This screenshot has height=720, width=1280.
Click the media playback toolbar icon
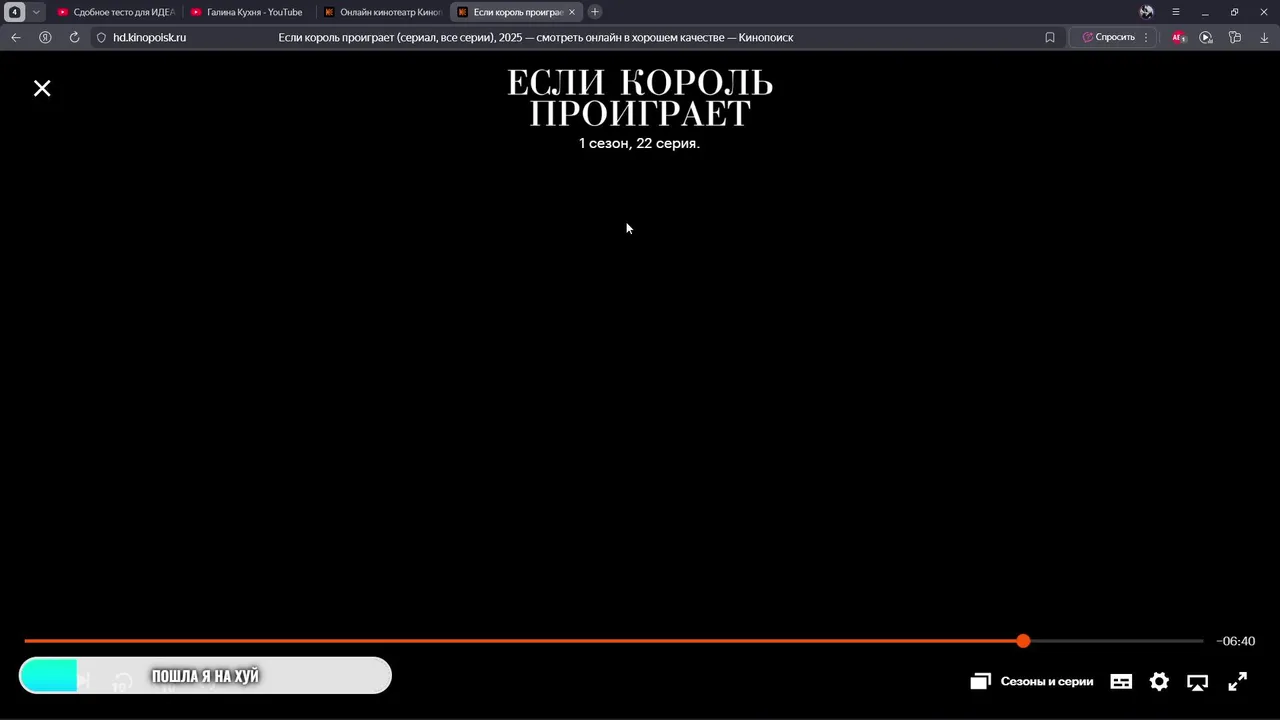click(1206, 37)
